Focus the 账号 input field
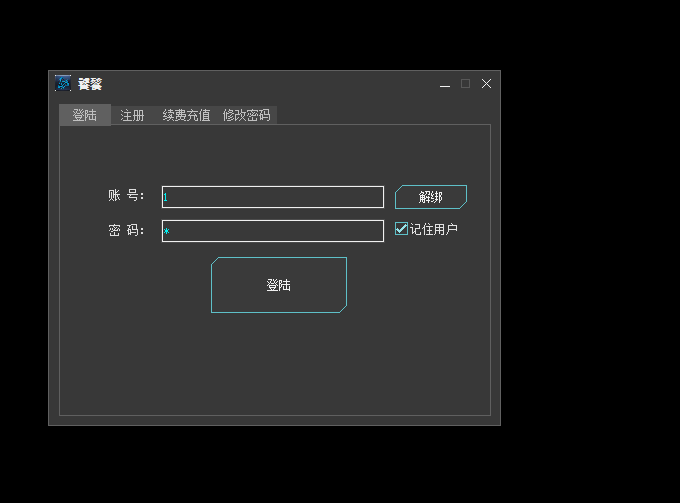The height and width of the screenshot is (503, 680). pos(273,197)
